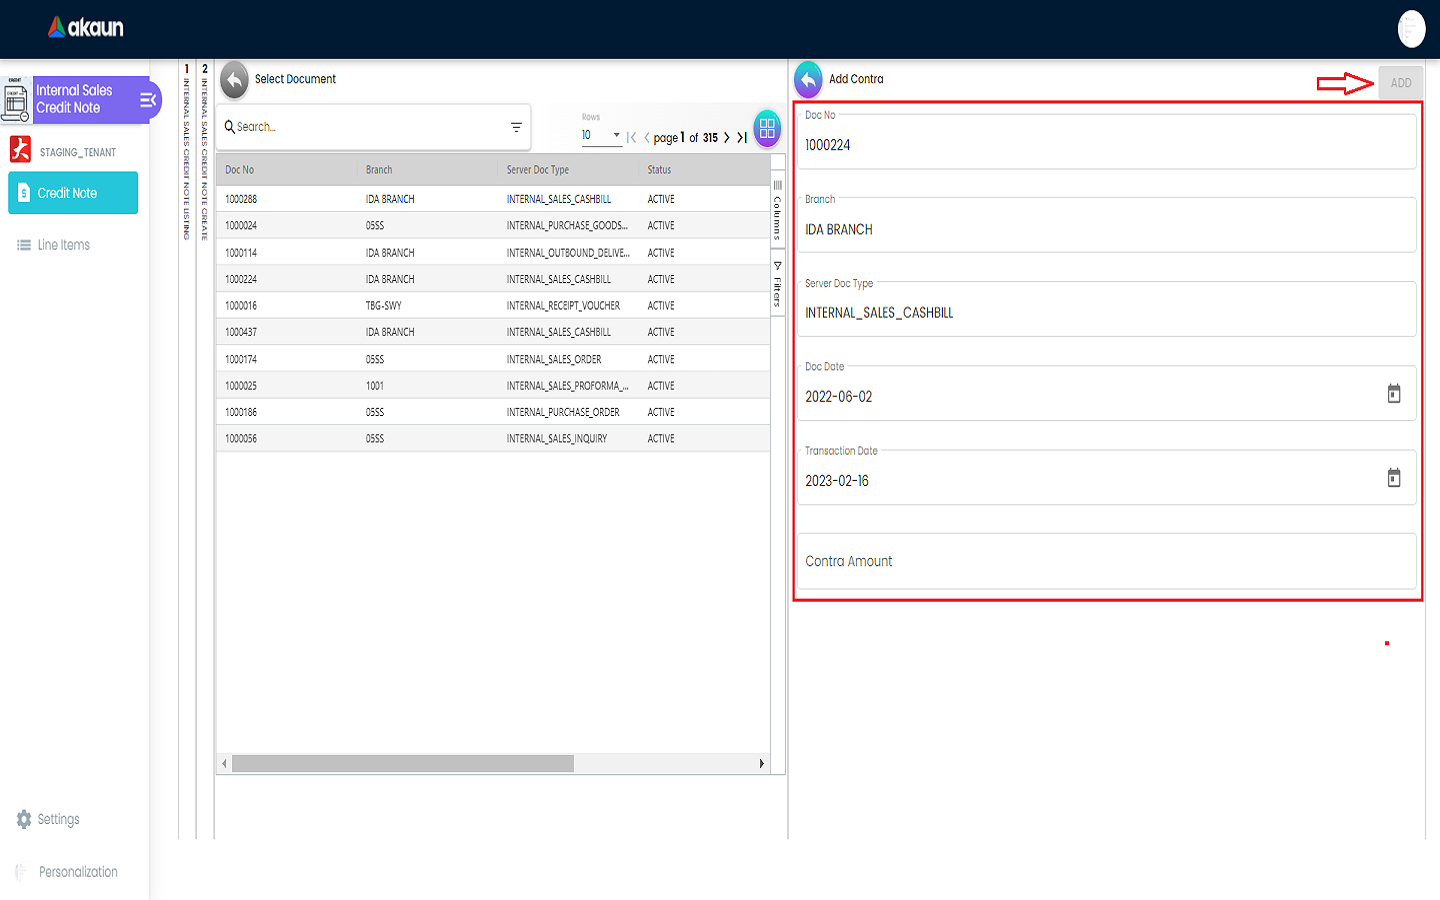Collapse the Internal Sales Credit Note sidebar menu
The height and width of the screenshot is (900, 1440).
[147, 100]
